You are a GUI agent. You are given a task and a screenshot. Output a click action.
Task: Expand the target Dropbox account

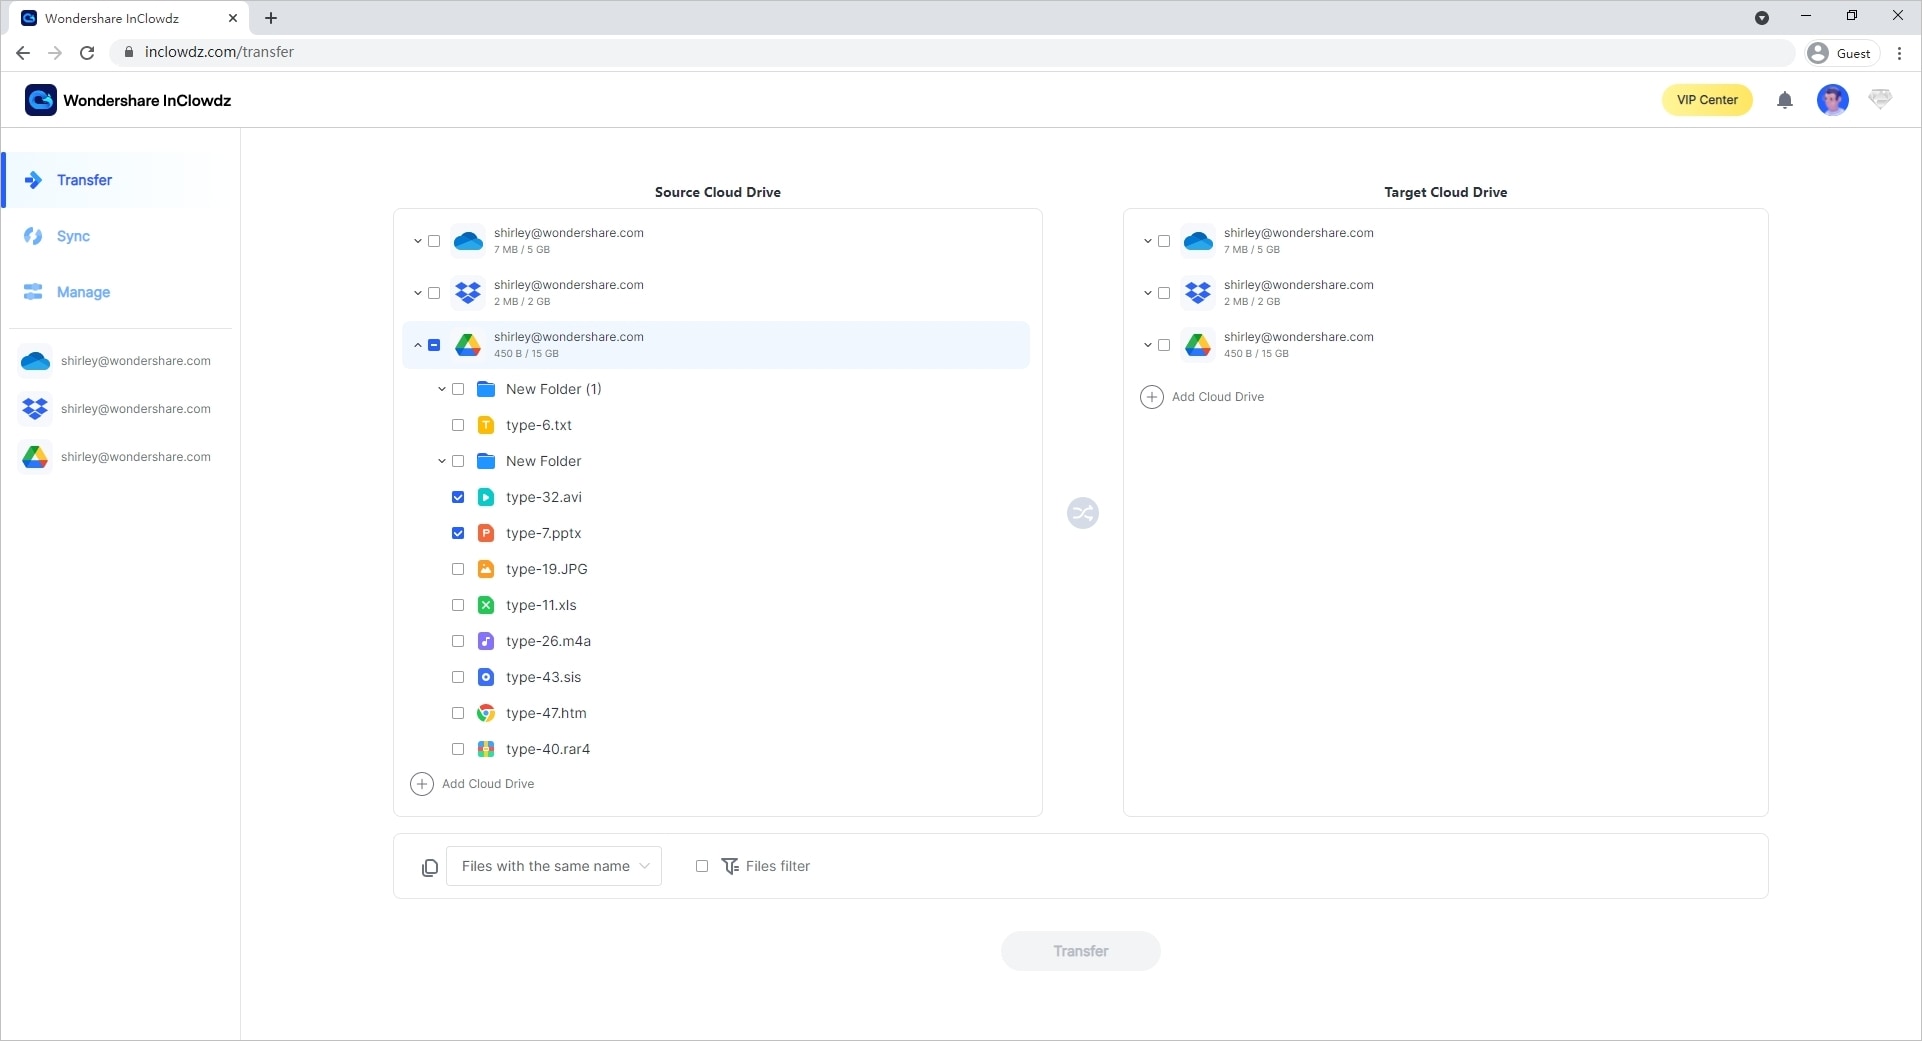[1147, 293]
